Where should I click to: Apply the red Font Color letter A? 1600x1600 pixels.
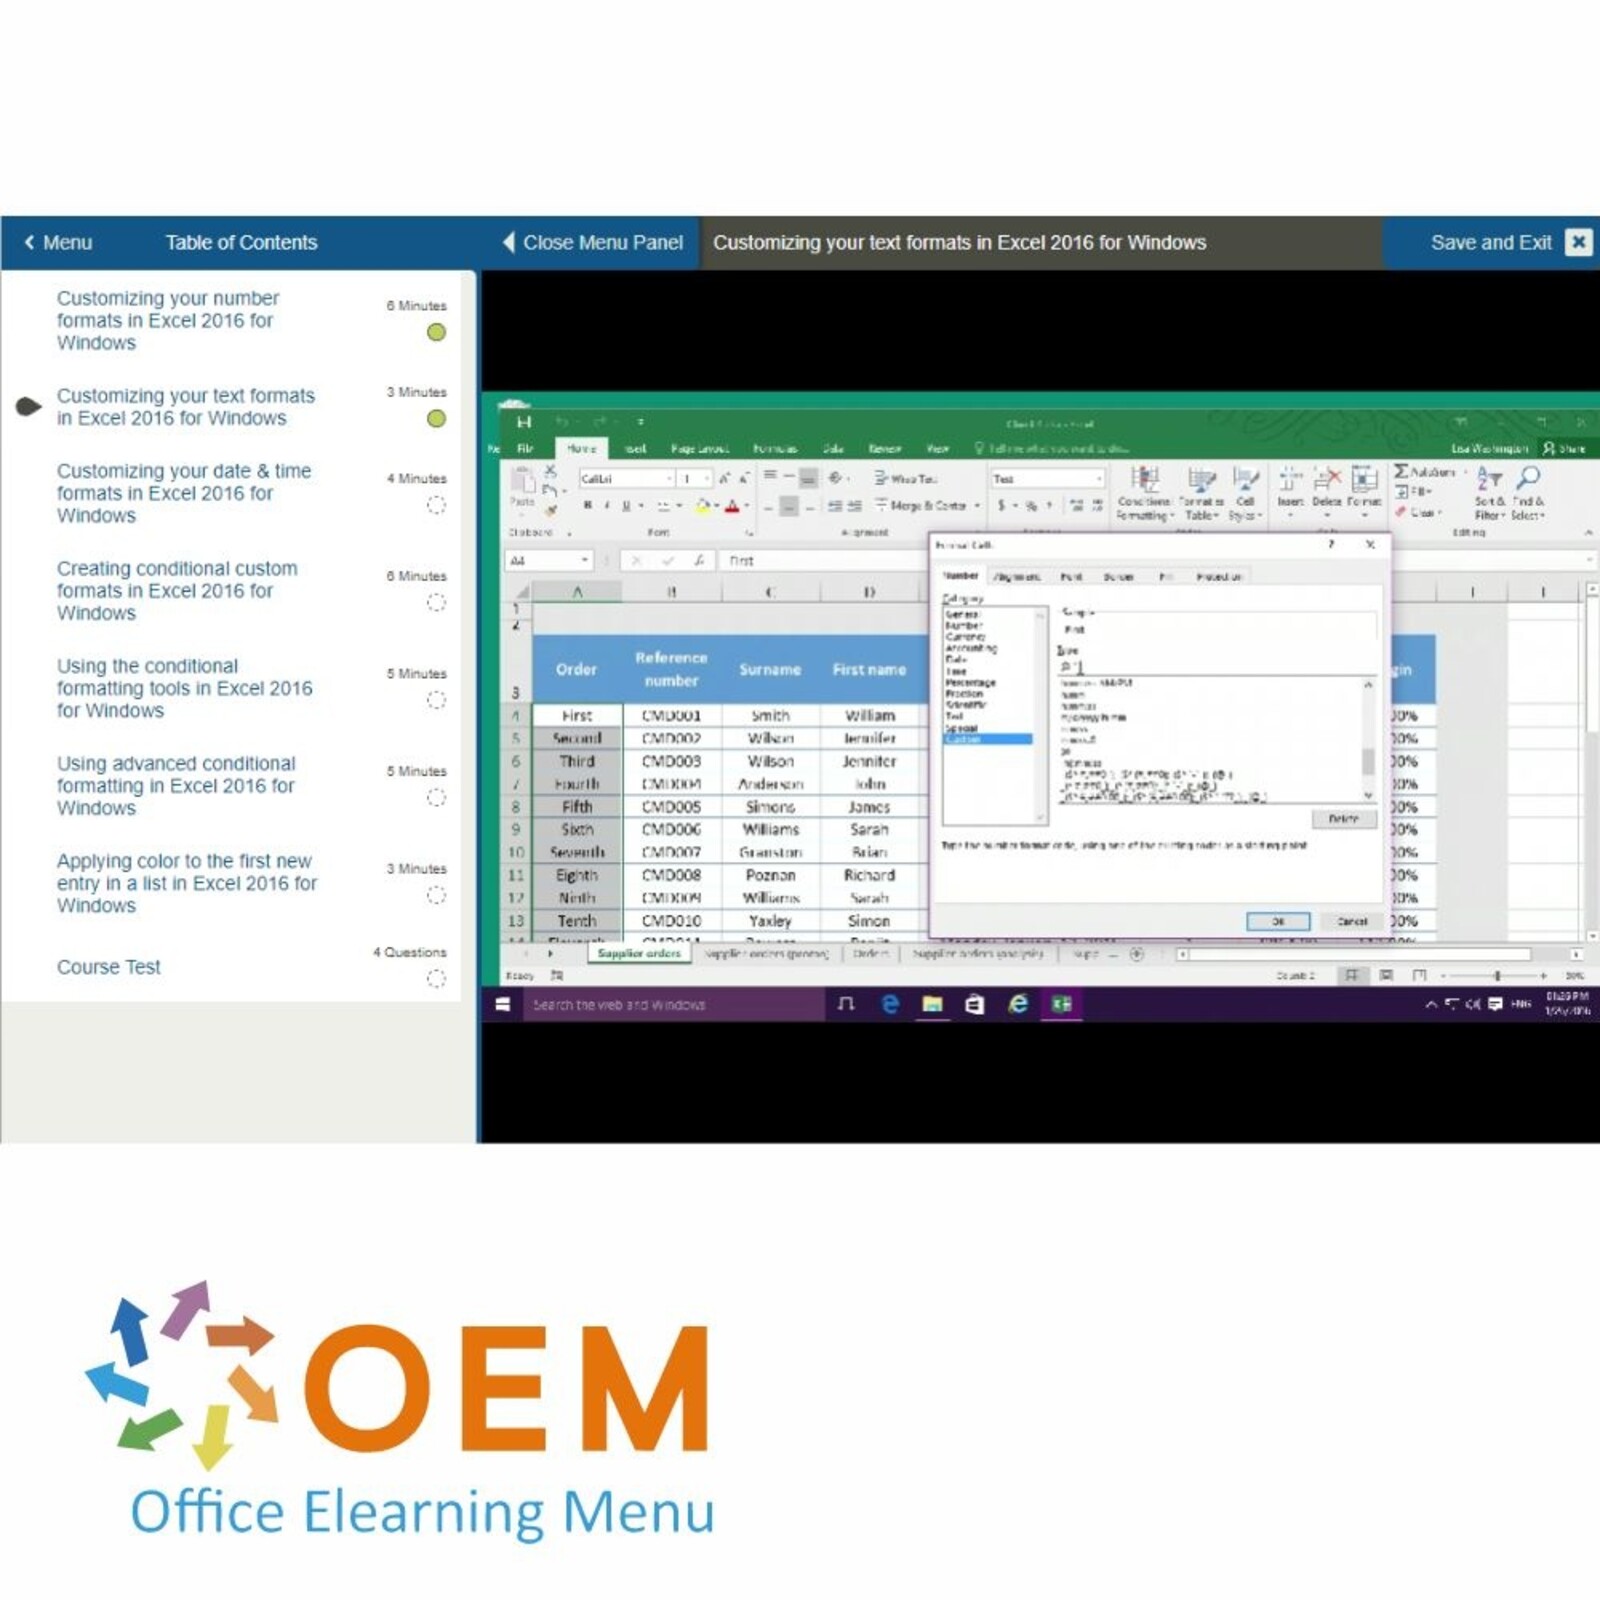732,506
